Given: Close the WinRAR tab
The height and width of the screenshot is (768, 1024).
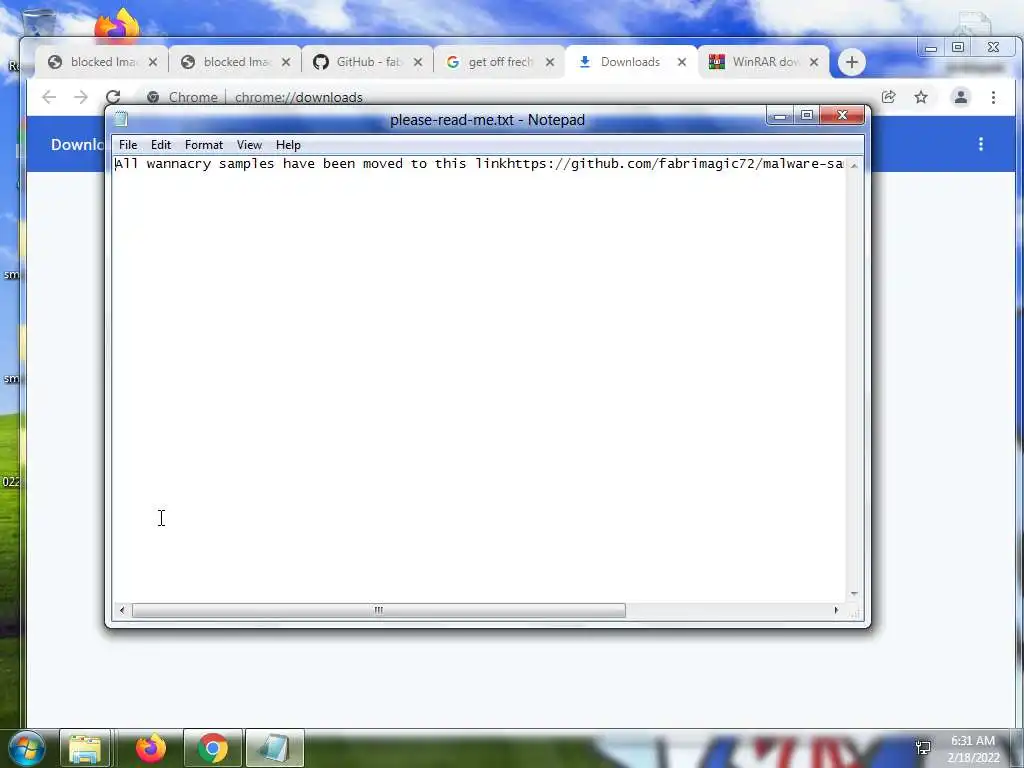Looking at the screenshot, I should [x=814, y=62].
